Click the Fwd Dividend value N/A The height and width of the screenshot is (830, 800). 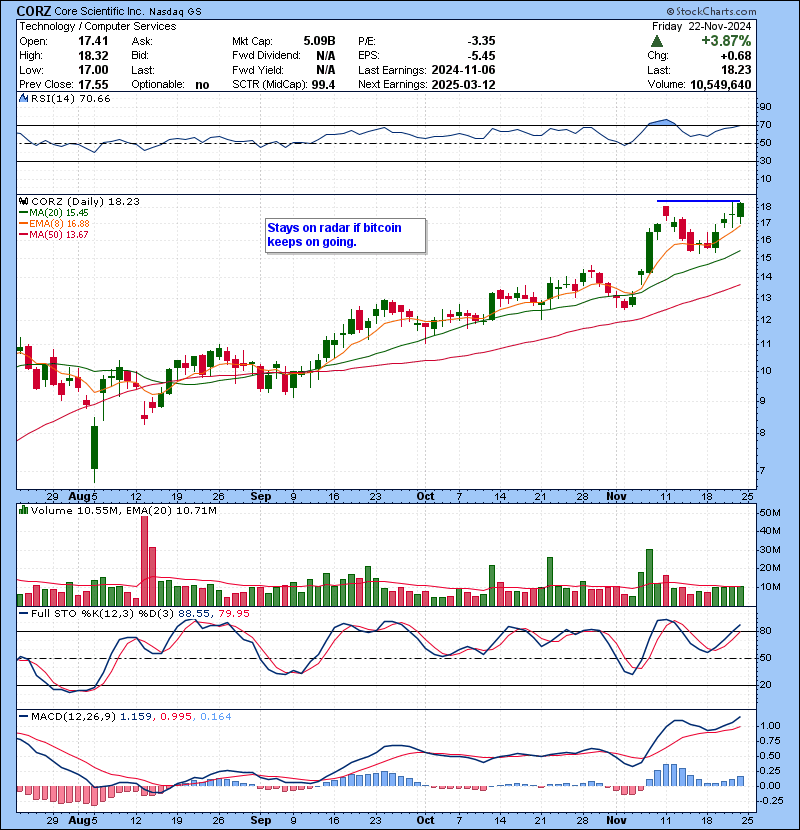click(x=326, y=56)
